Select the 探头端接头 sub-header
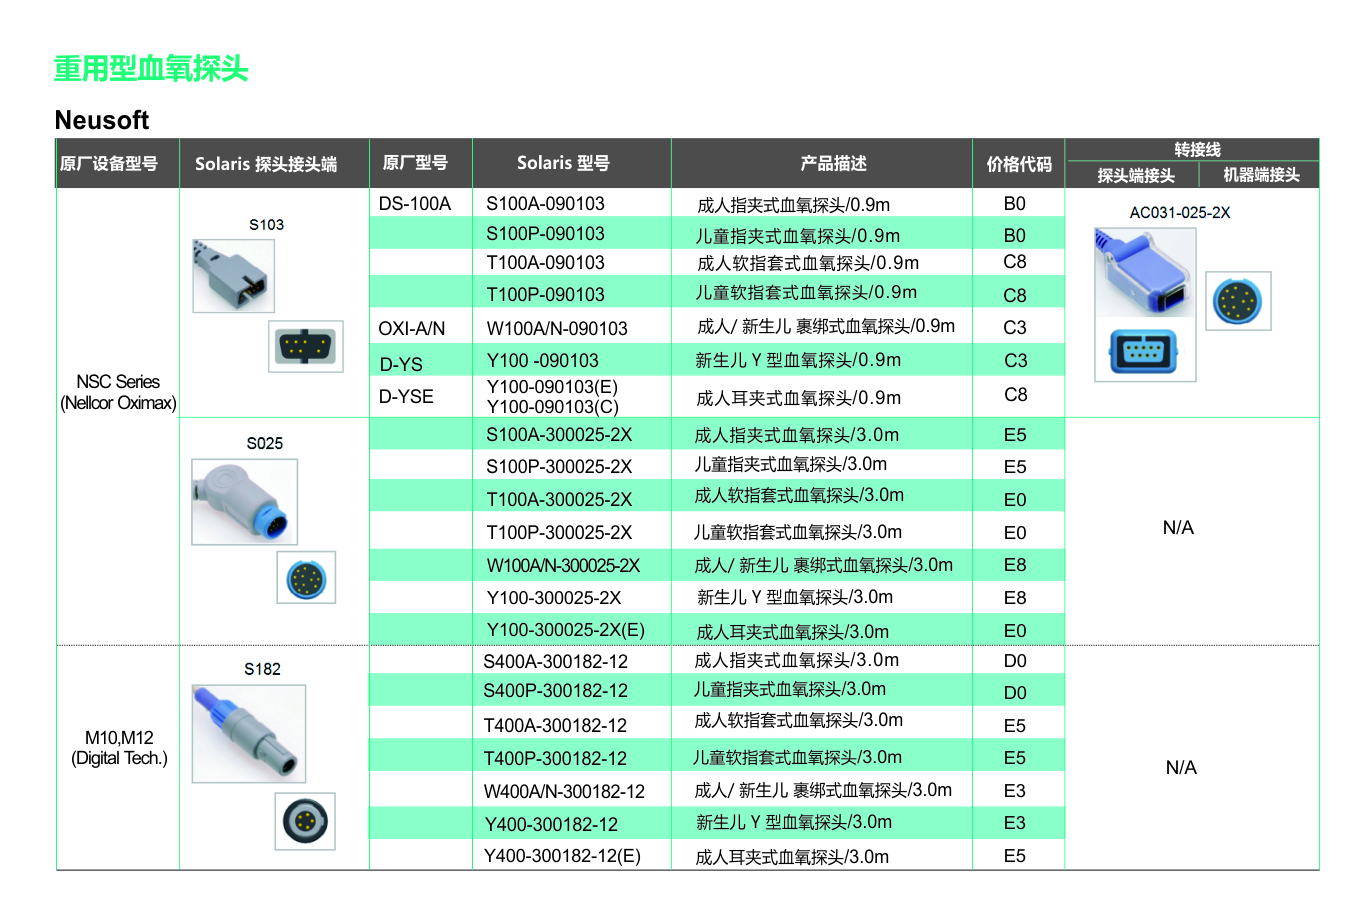The image size is (1372, 904). point(1136,175)
